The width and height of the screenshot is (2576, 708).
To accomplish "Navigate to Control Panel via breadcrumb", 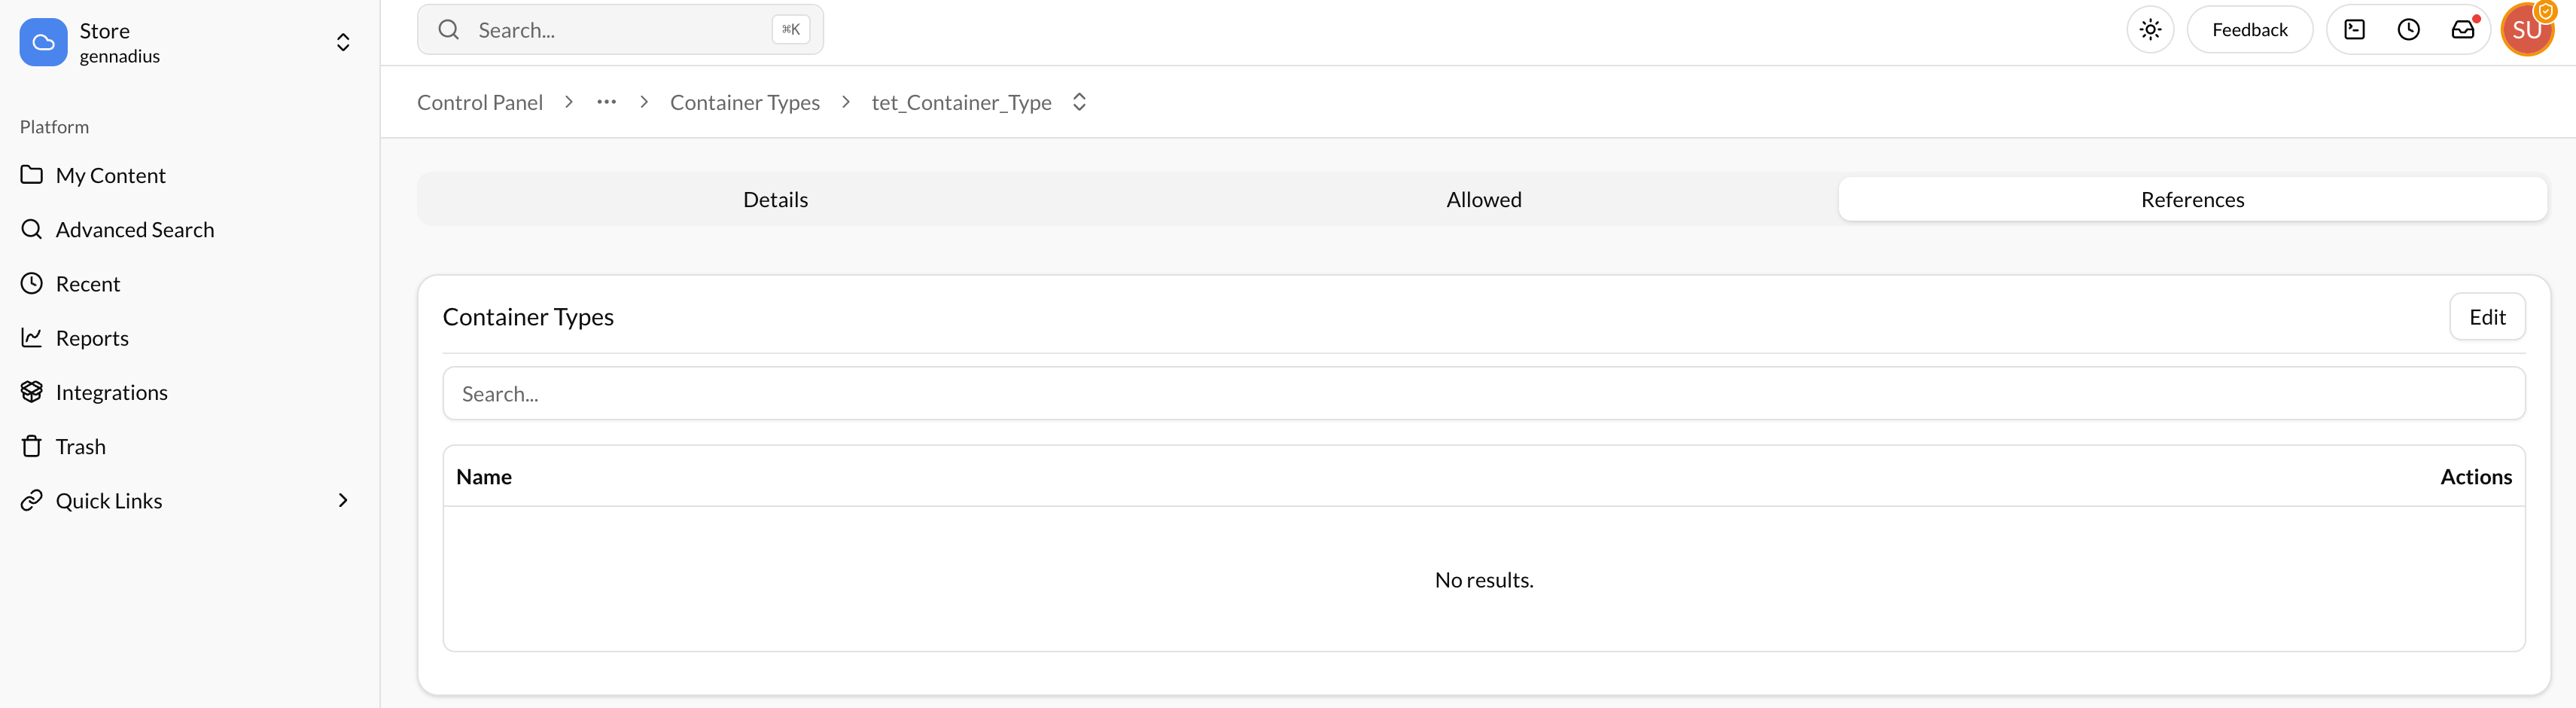I will tap(480, 102).
